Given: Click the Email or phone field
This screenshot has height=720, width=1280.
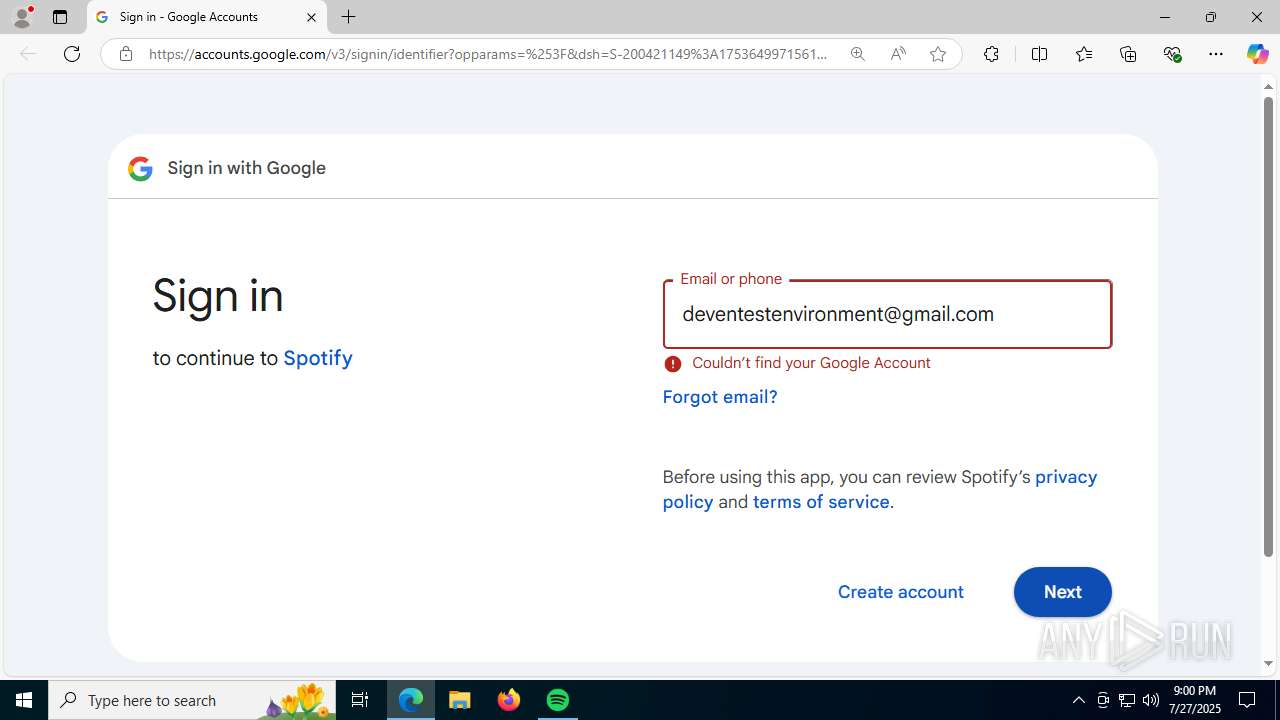Looking at the screenshot, I should pos(887,314).
